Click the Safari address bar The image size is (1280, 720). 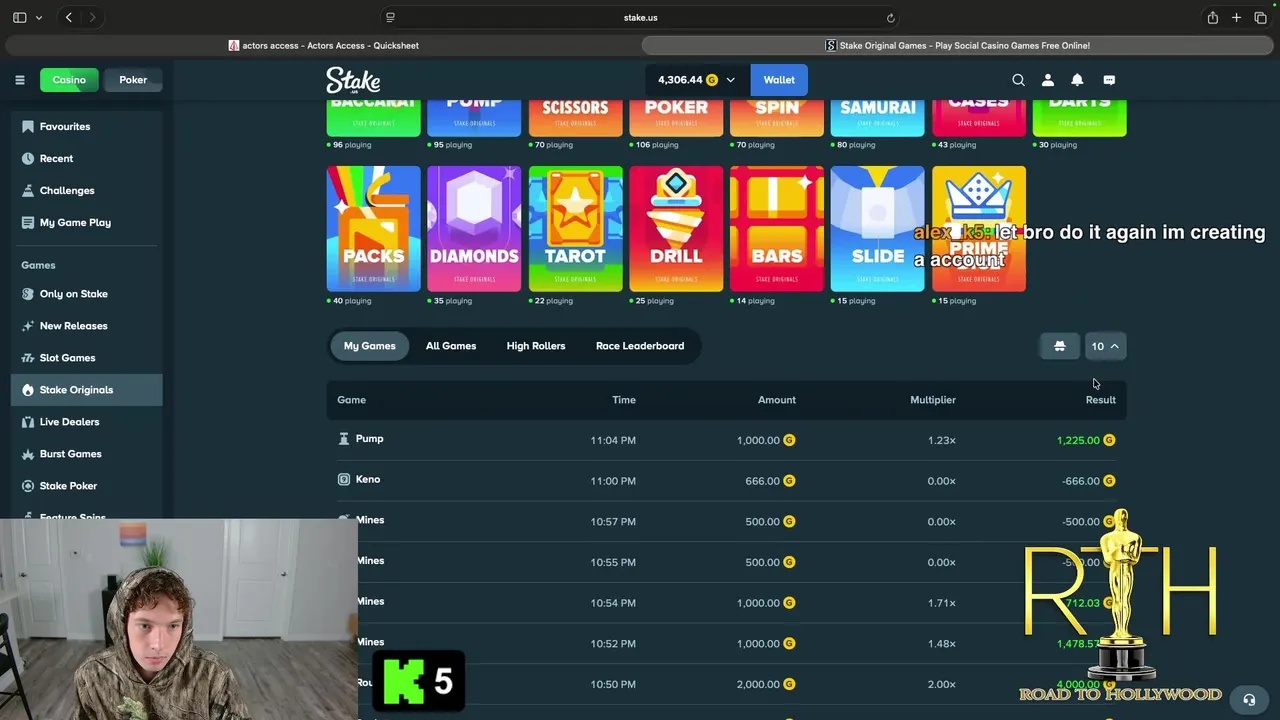(640, 18)
